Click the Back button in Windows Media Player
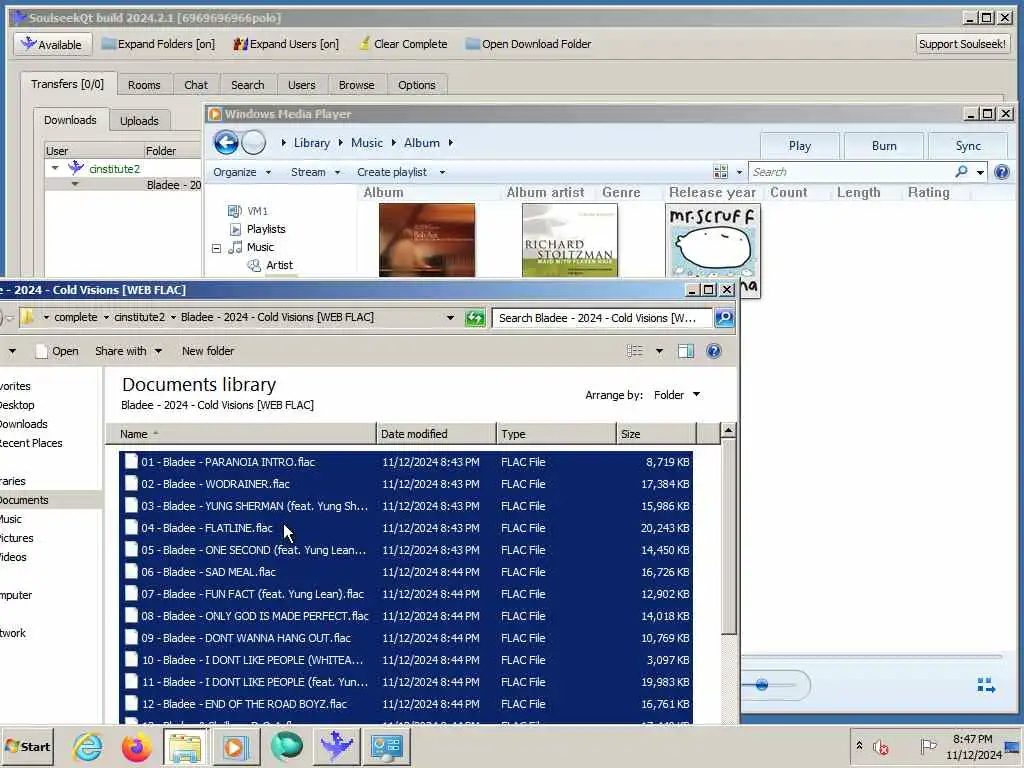Image resolution: width=1024 pixels, height=768 pixels. click(226, 142)
